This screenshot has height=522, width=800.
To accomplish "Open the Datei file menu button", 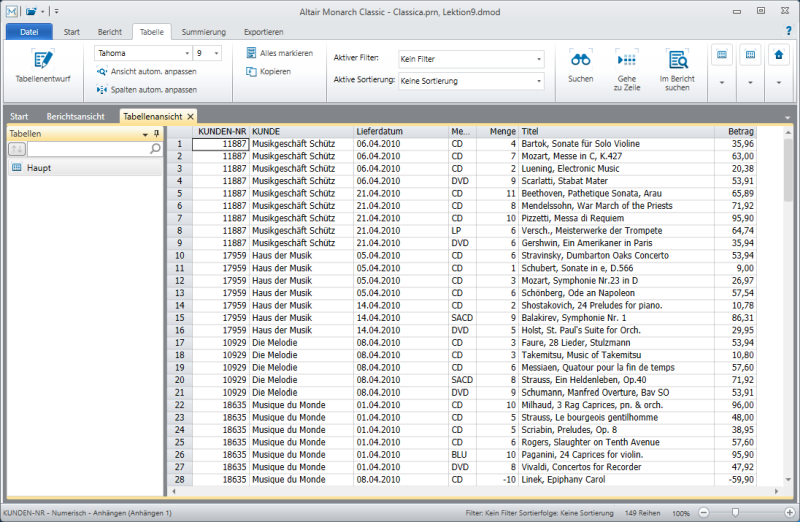I will tap(28, 32).
